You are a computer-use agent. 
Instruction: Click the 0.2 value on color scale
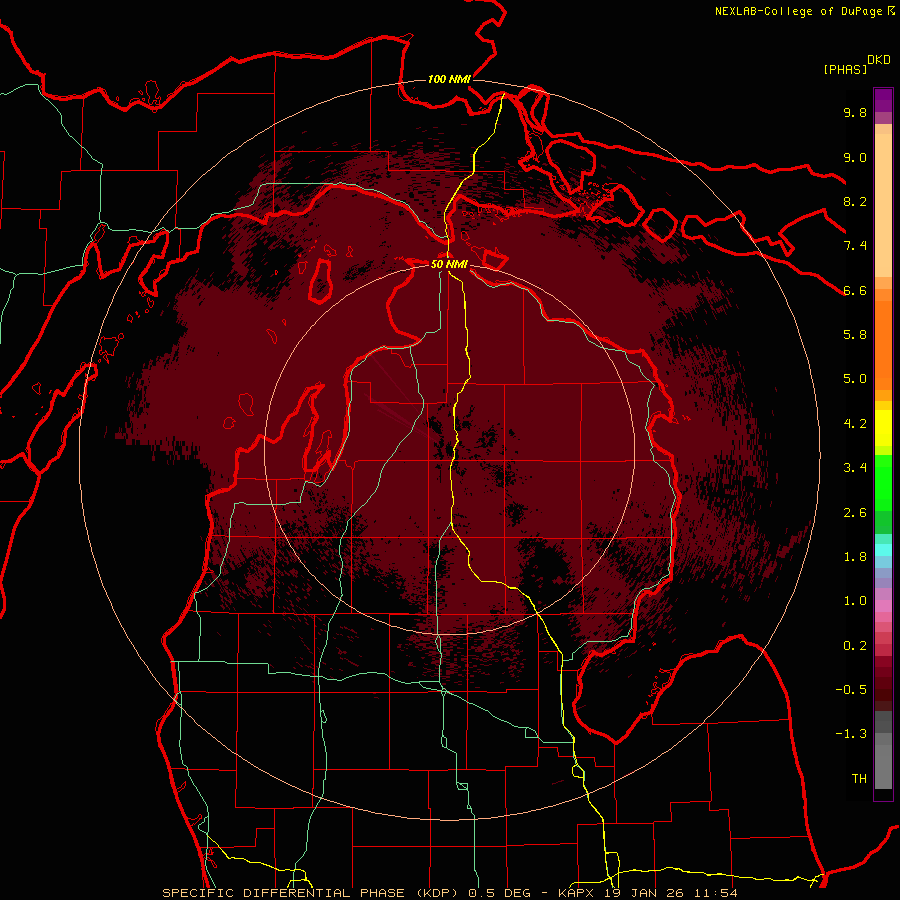tap(855, 646)
